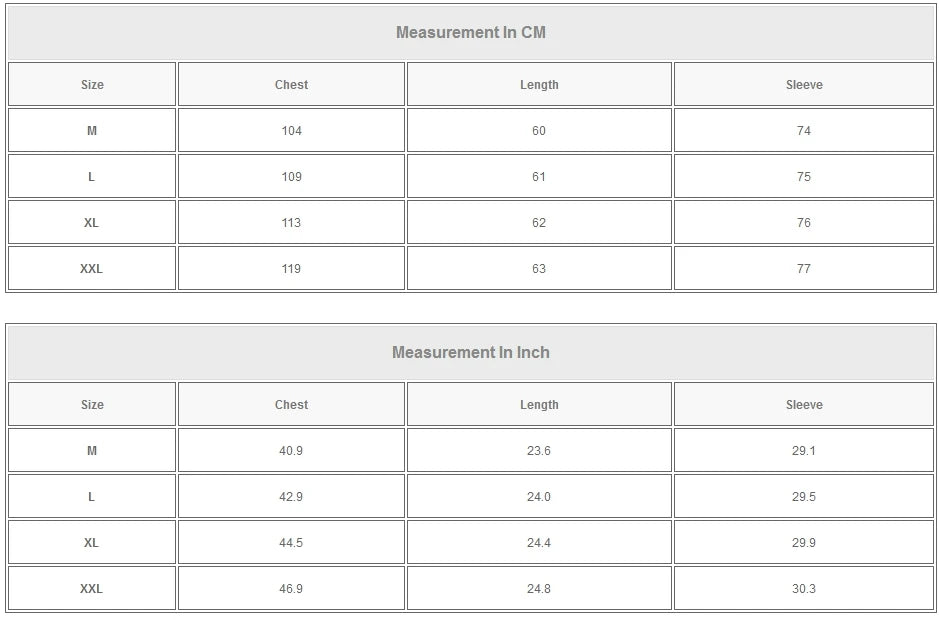Image resolution: width=939 pixels, height=620 pixels.
Task: Click the Size header in the Inch table
Action: [x=92, y=405]
